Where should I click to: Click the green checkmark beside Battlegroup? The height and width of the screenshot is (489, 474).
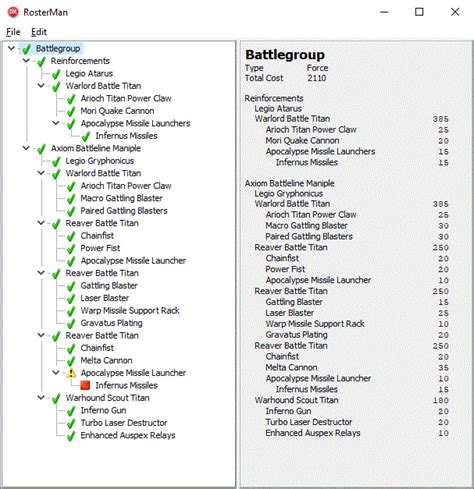[x=26, y=49]
